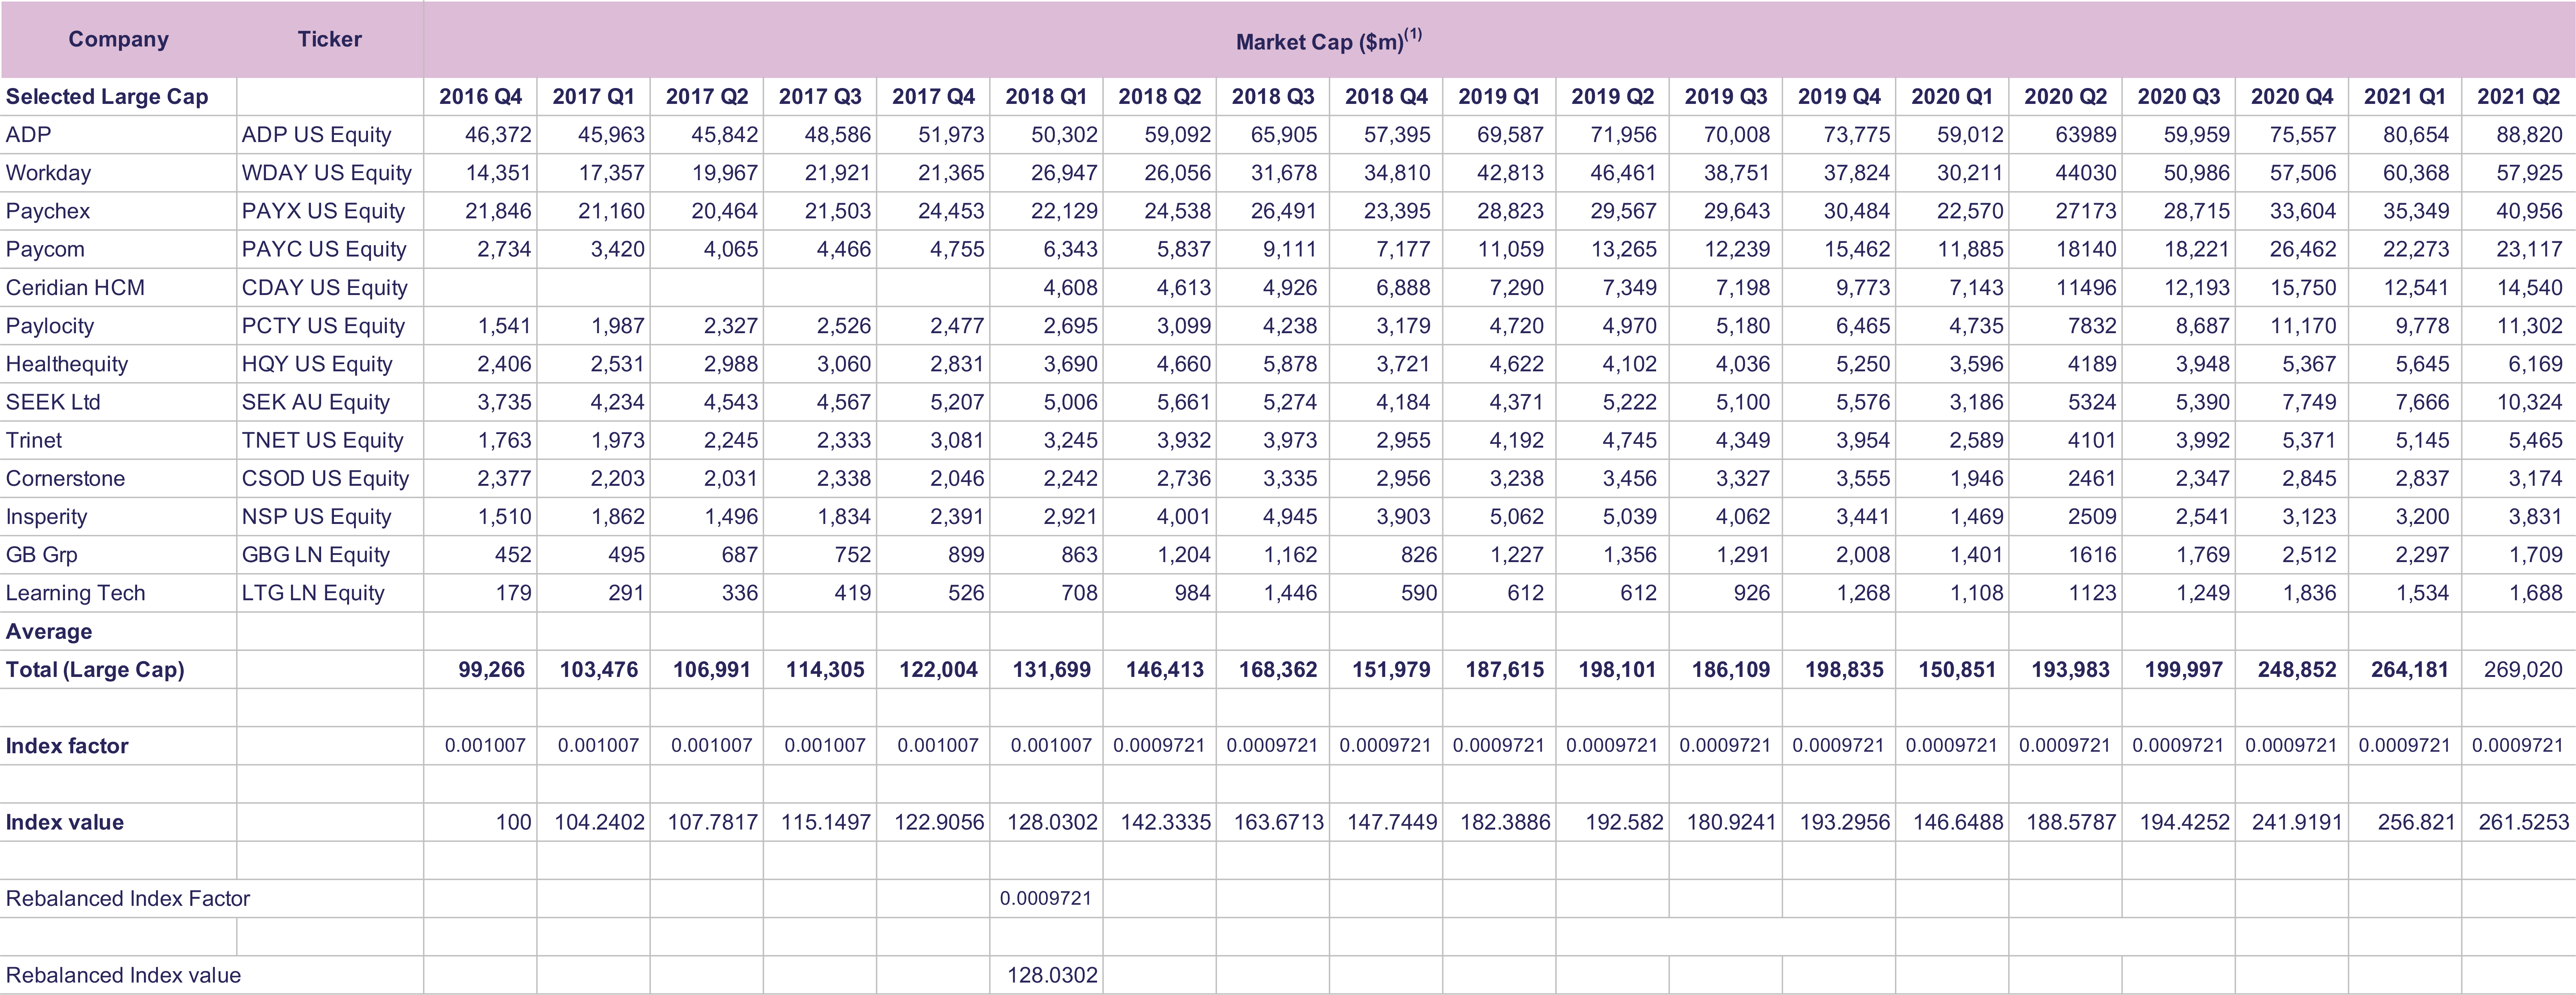Click the 'Index value' row label

[x=65, y=822]
